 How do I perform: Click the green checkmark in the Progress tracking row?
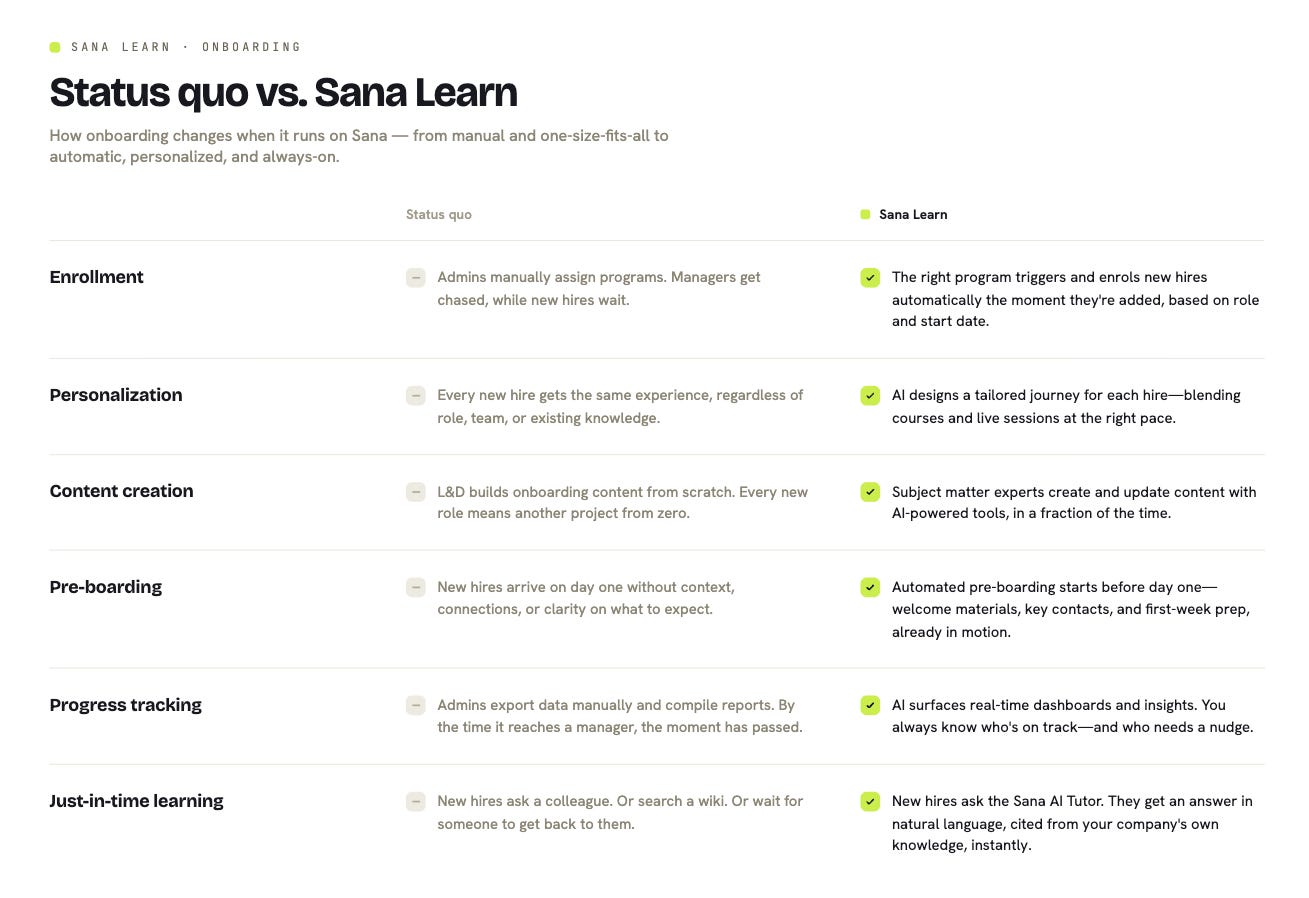[870, 705]
